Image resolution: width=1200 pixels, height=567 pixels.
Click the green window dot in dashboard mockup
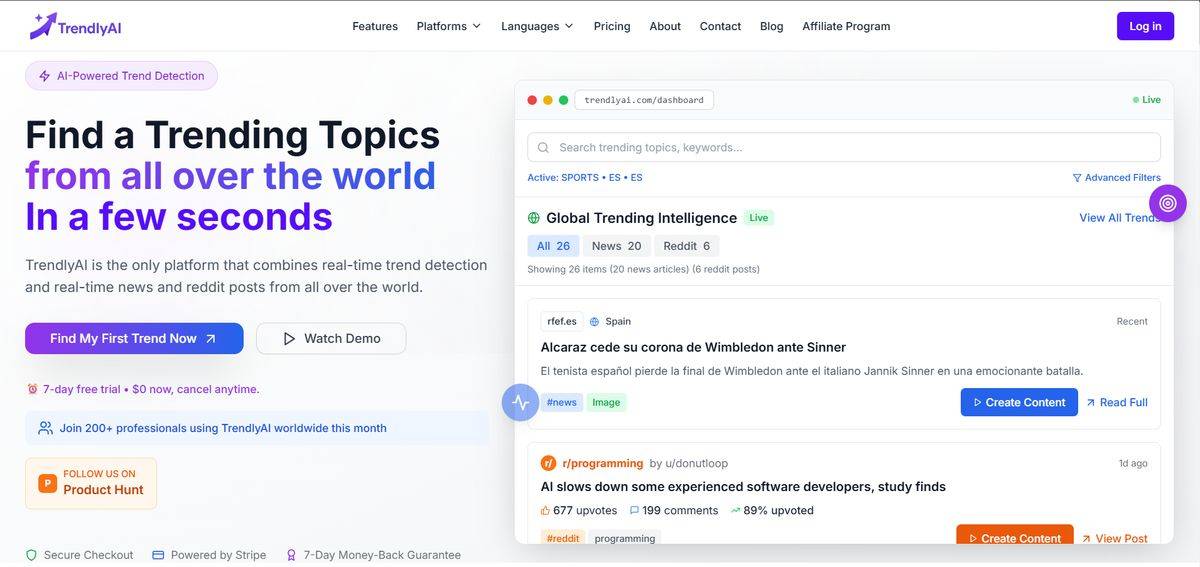pyautogui.click(x=563, y=100)
